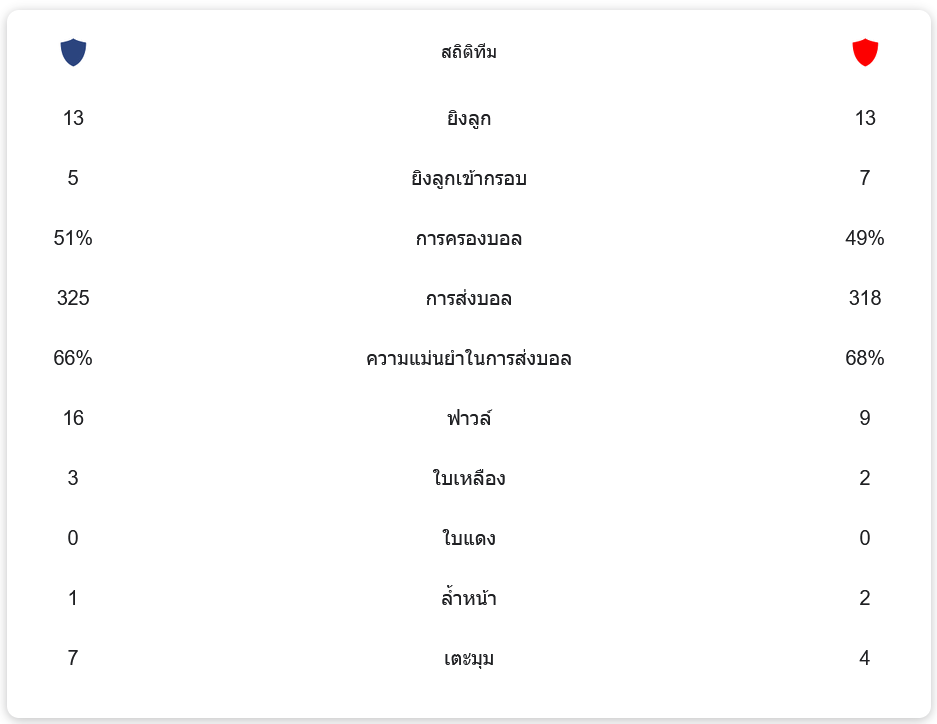This screenshot has width=937, height=724.
Task: Click the blue team shield icon
Action: pos(73,52)
